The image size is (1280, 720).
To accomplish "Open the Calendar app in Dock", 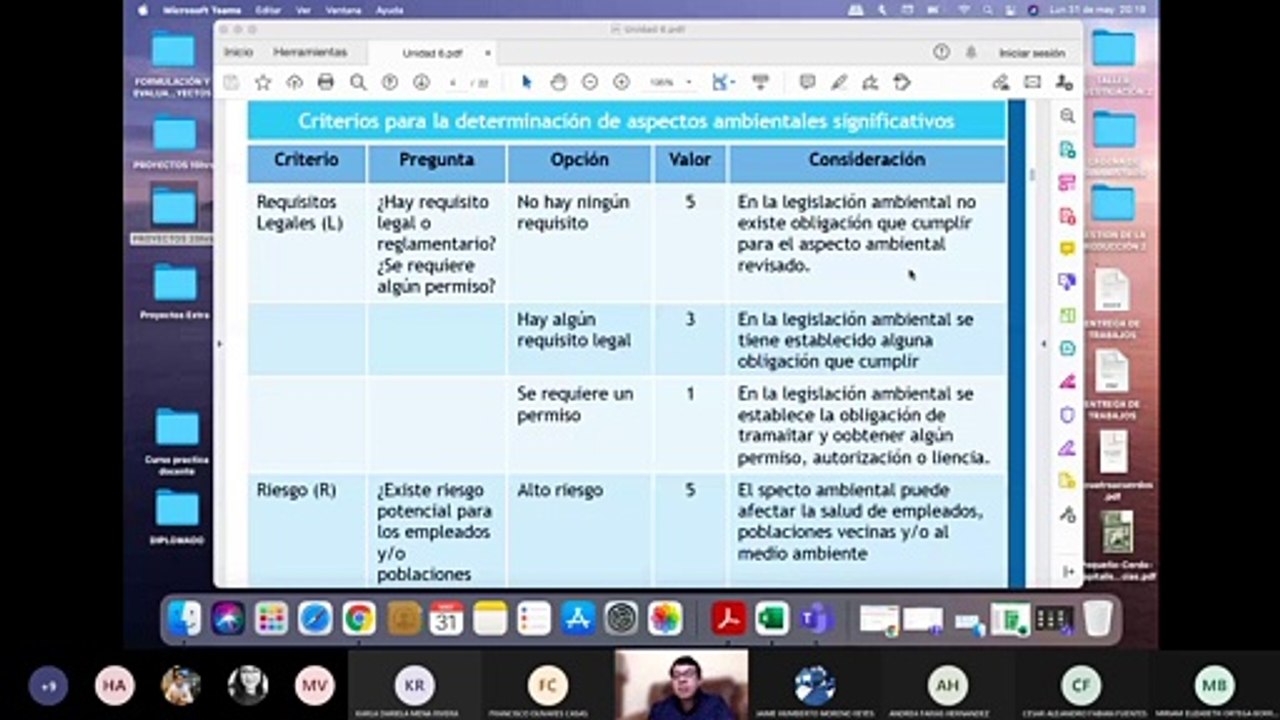I will [x=446, y=619].
